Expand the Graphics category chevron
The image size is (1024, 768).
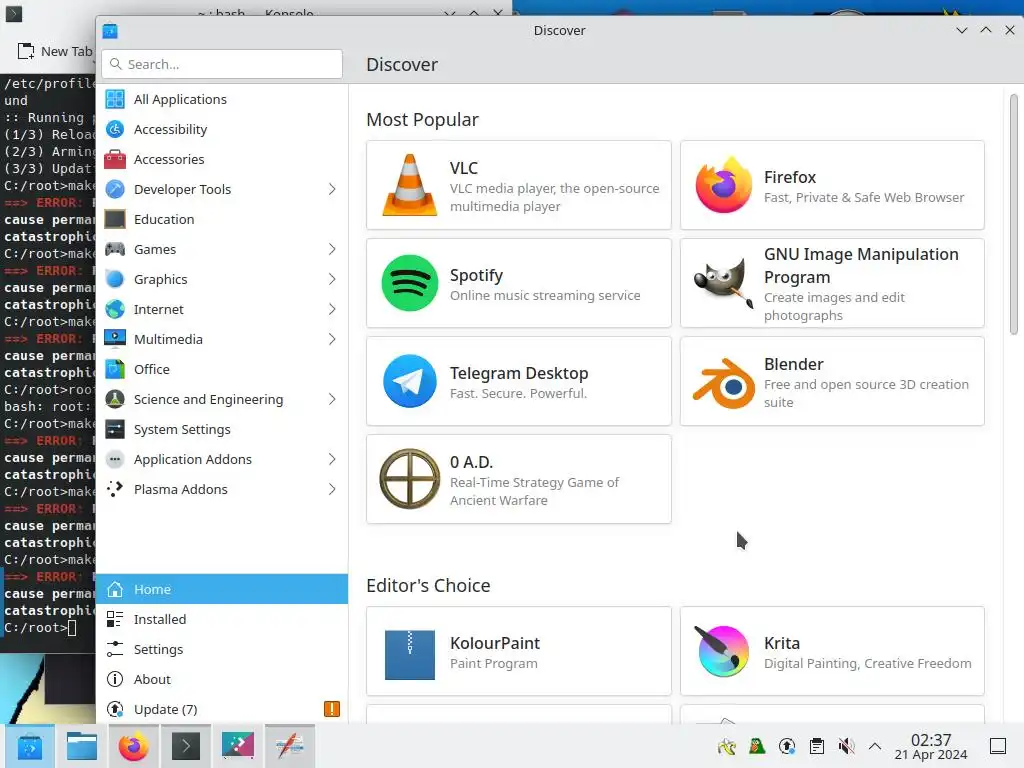332,280
